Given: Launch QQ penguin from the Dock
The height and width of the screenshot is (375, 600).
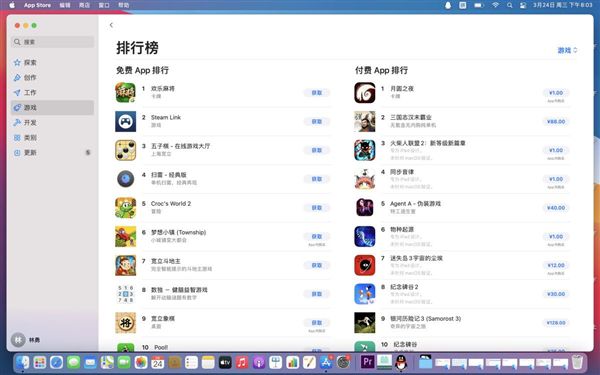Looking at the screenshot, I should (401, 362).
